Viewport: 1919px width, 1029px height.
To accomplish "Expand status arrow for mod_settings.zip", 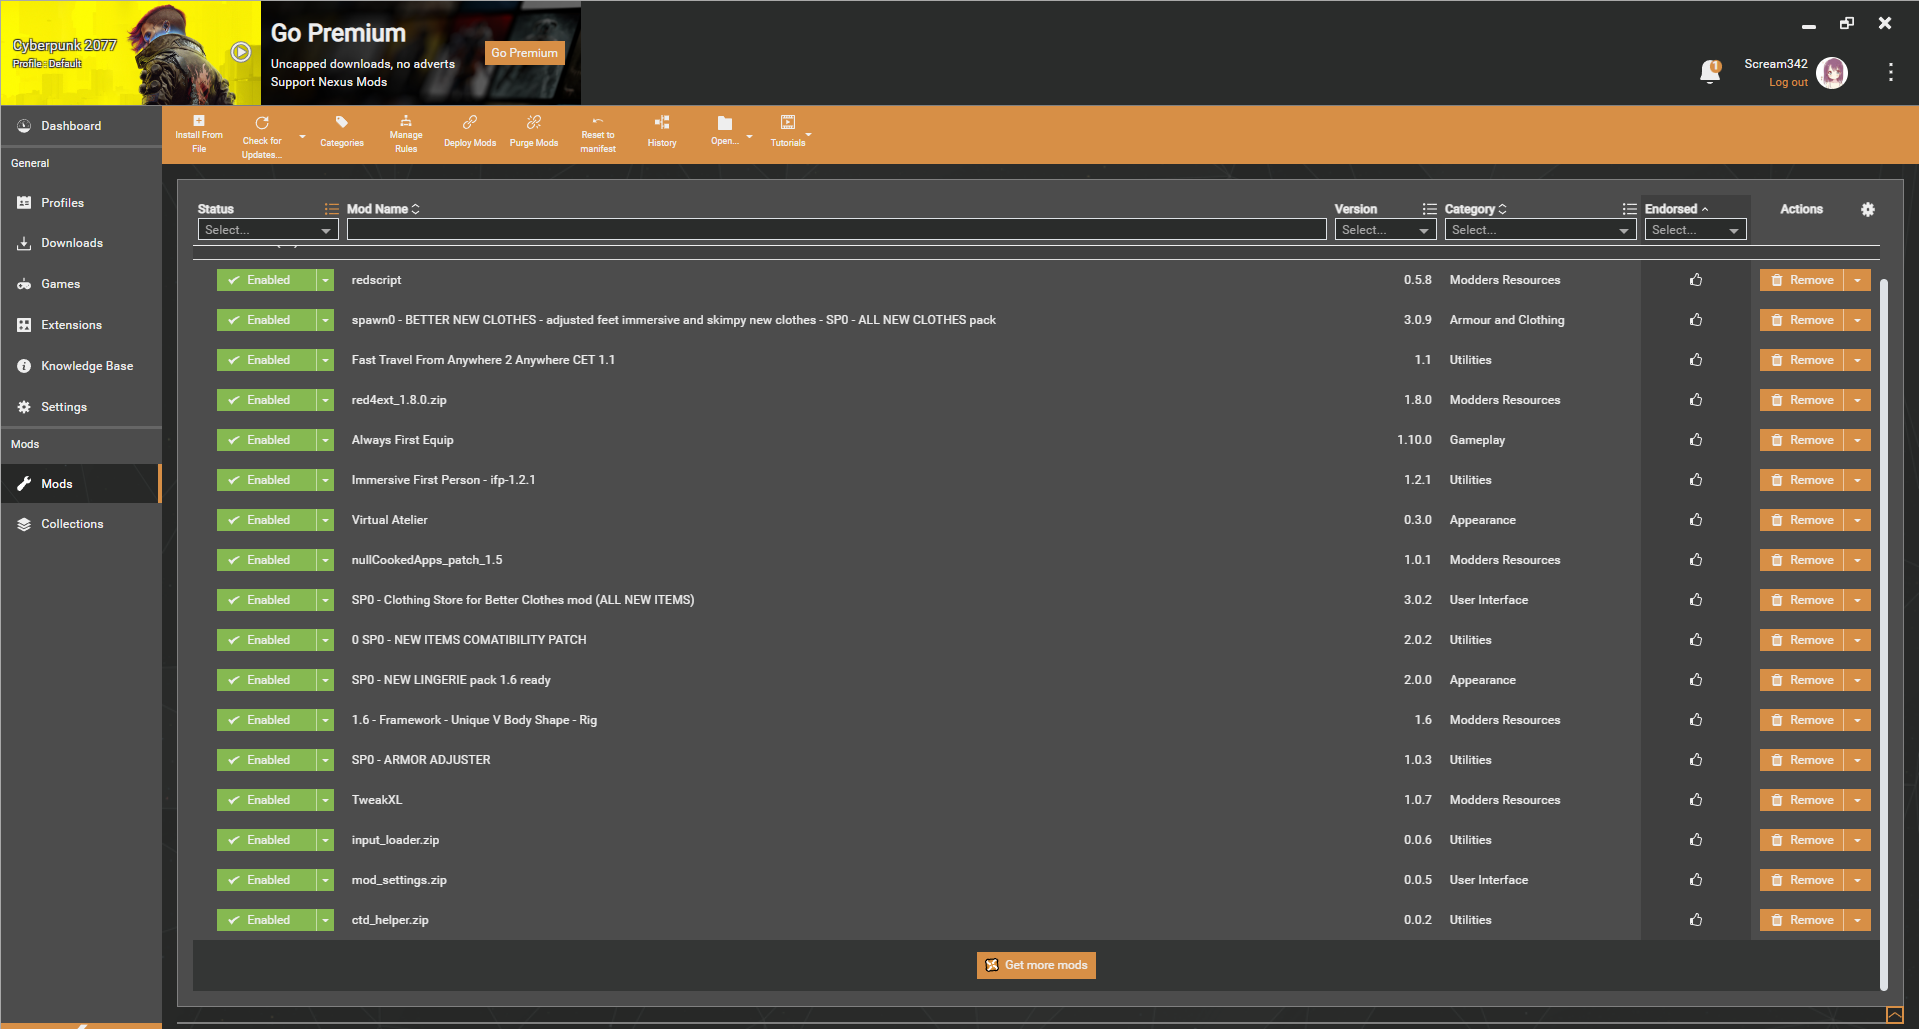I will coord(325,880).
